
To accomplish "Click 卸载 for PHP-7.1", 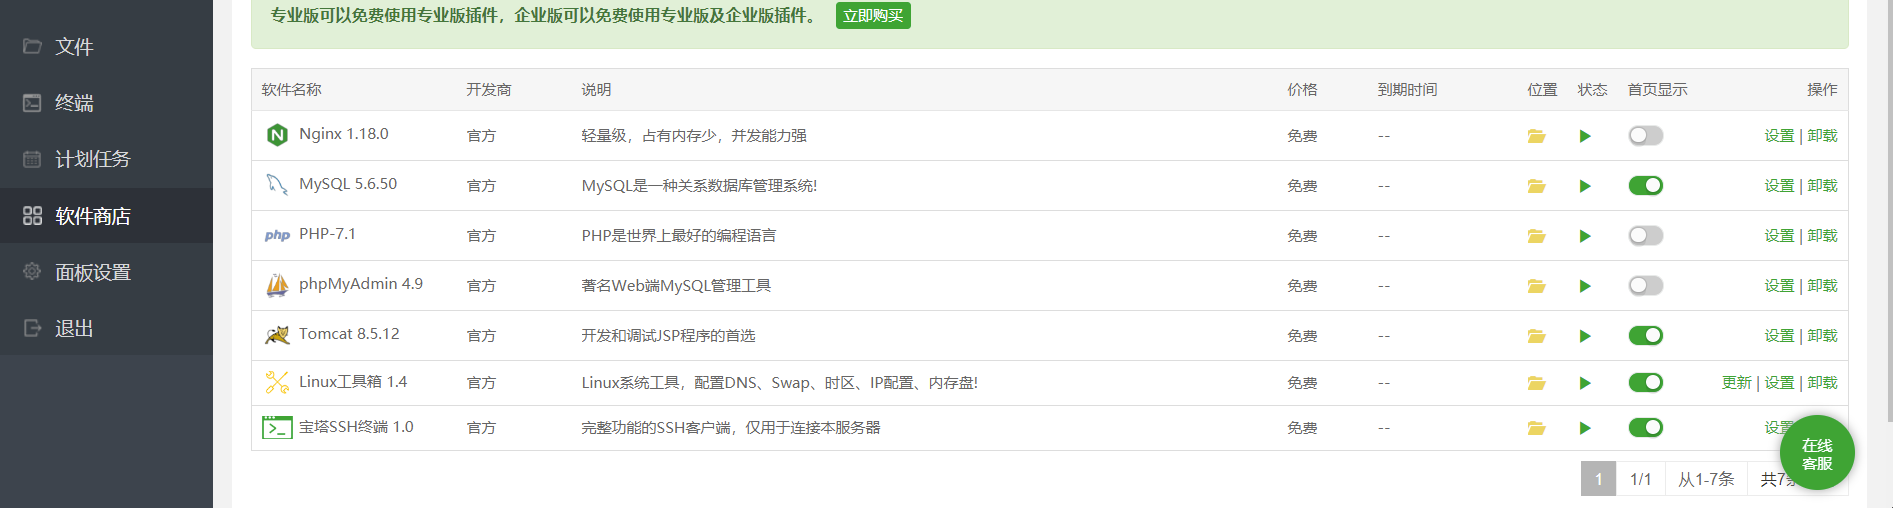I will (x=1822, y=236).
